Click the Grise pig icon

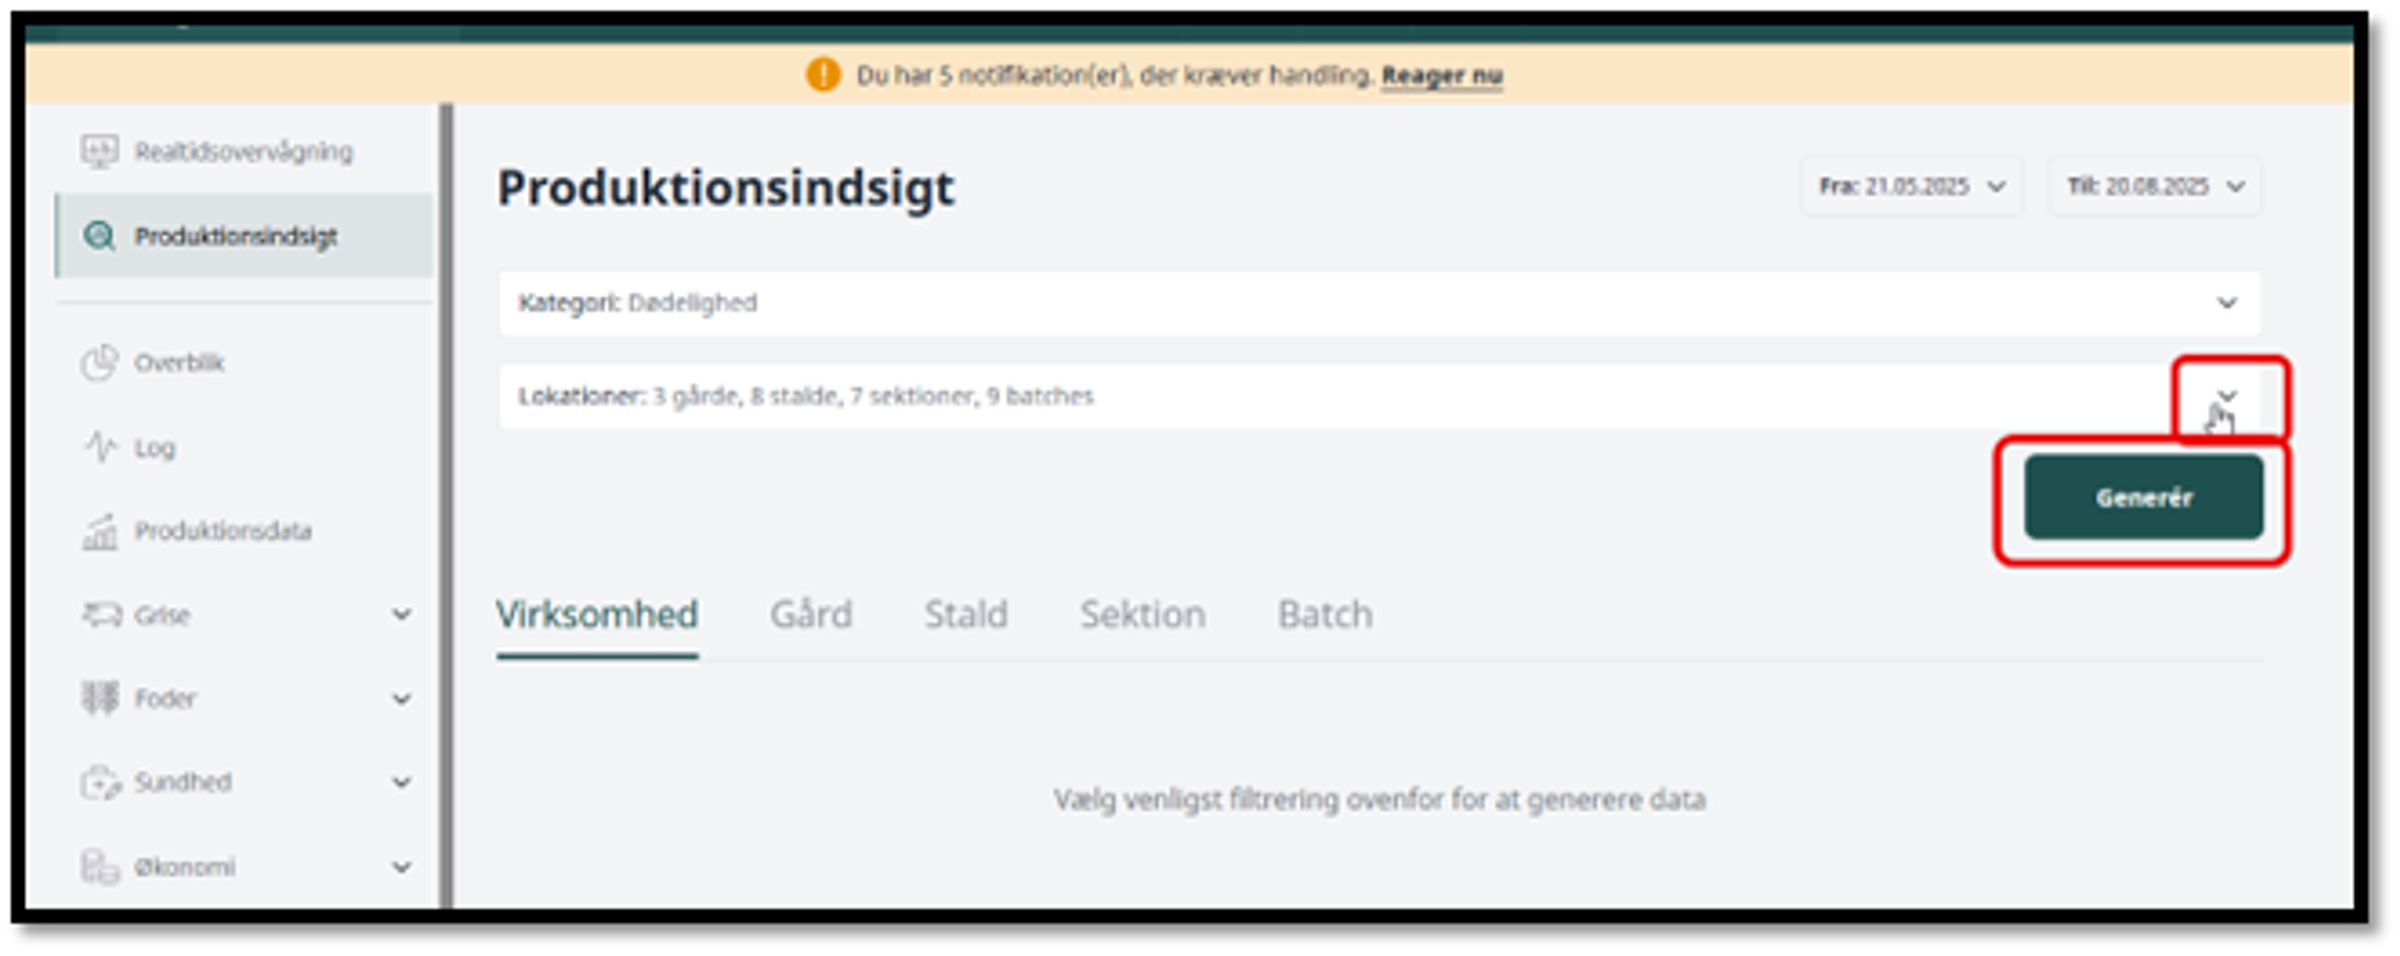(101, 614)
